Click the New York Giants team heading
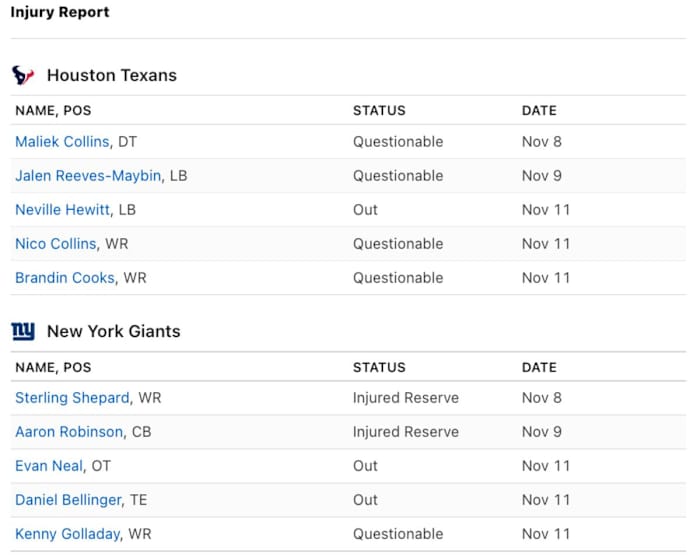Viewport: 700px width, 560px height. coord(114,331)
